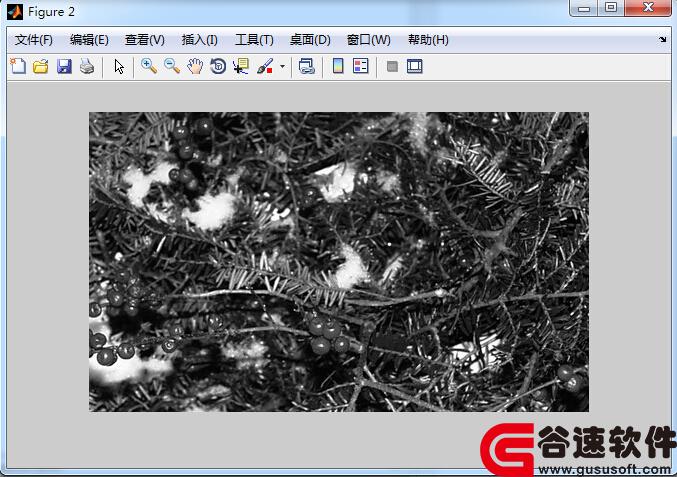Activate the Zoom In magnifier tool
The width and height of the screenshot is (677, 477).
pyautogui.click(x=149, y=66)
